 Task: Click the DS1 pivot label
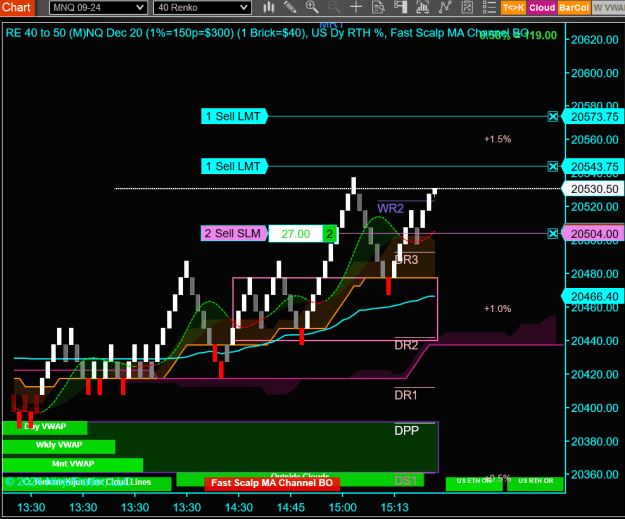point(405,481)
